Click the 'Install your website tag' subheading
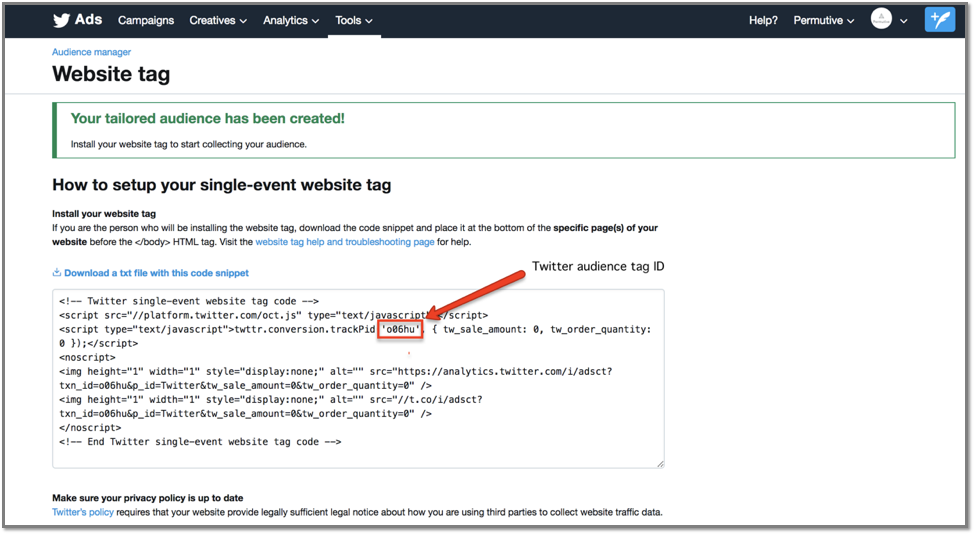The image size is (975, 535). click(104, 214)
